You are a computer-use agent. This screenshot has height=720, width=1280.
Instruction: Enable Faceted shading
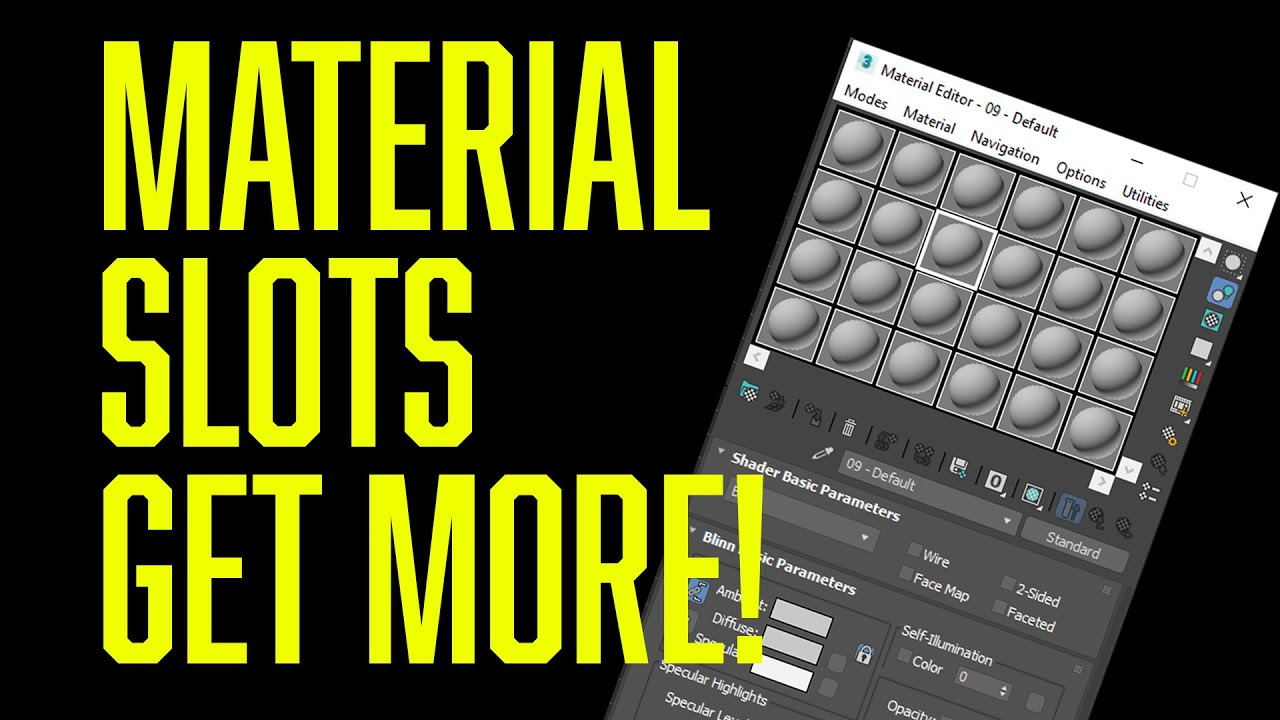pos(1000,607)
